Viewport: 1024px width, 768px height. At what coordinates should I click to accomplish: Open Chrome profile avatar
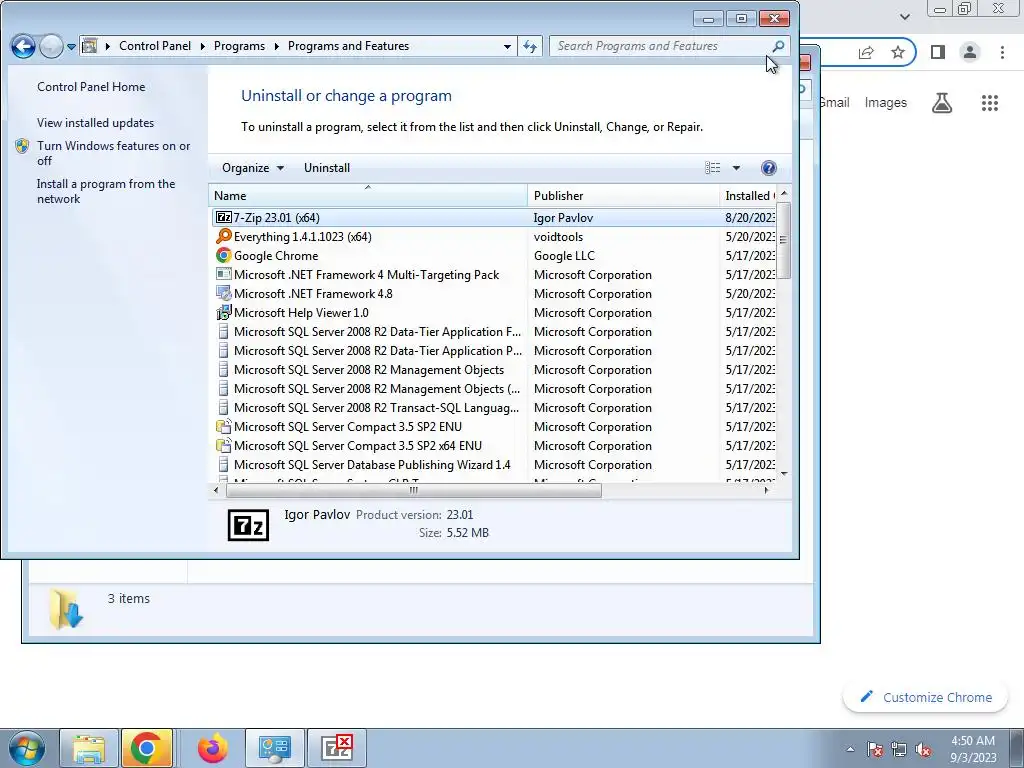[970, 52]
